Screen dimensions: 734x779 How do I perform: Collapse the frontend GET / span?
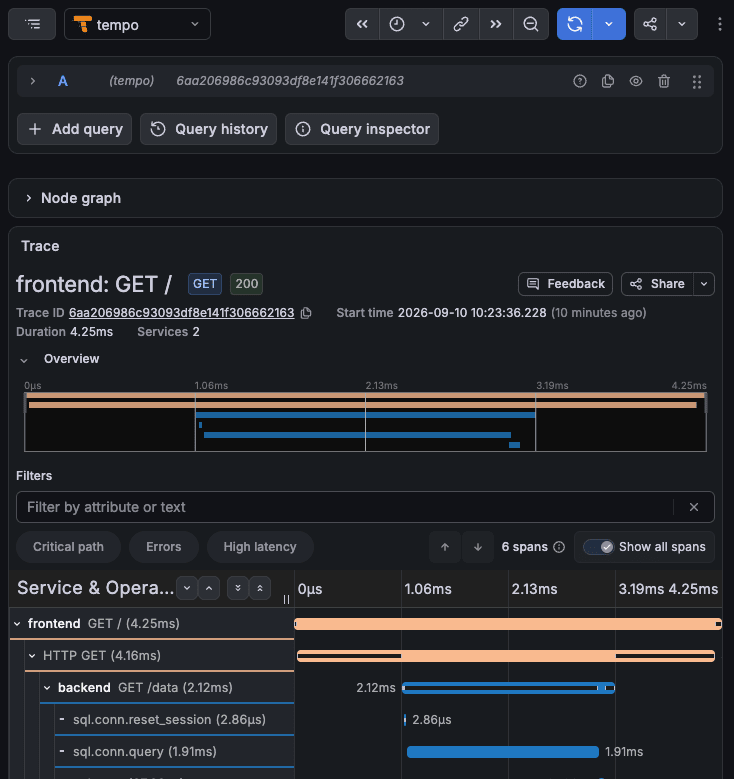click(x=17, y=623)
